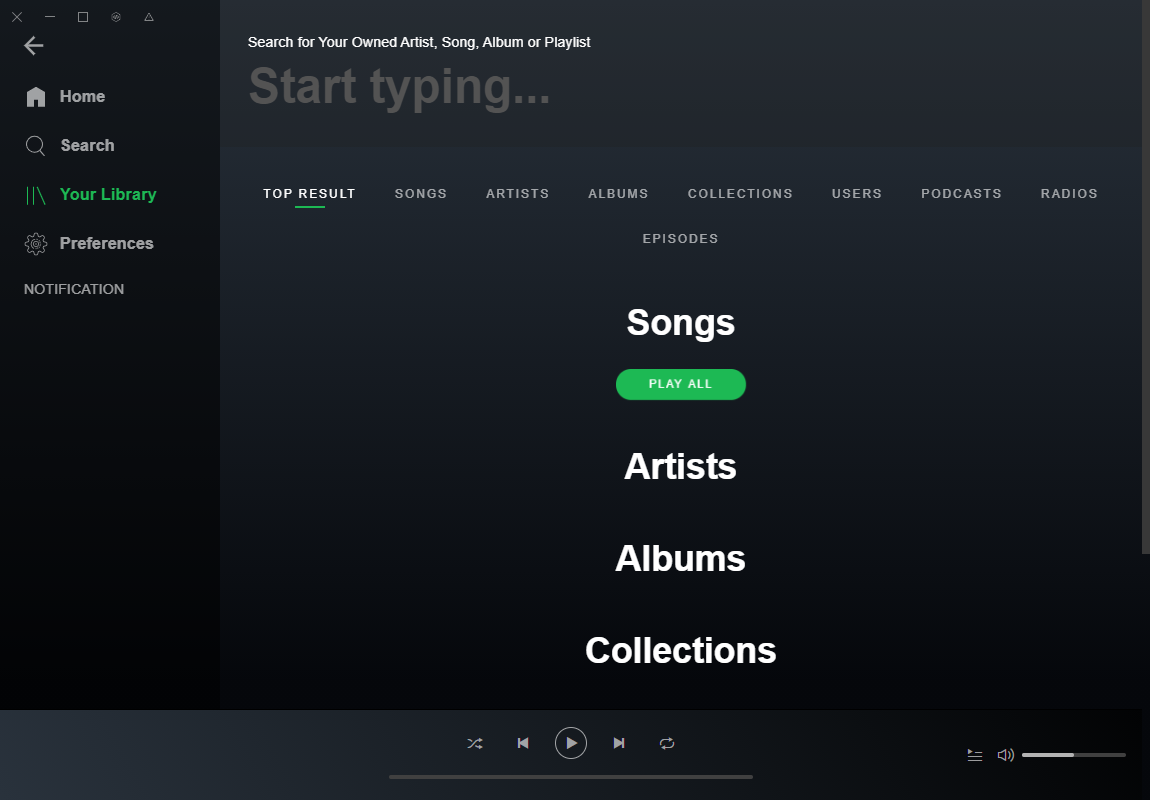Switch to the USERS tab

pyautogui.click(x=857, y=194)
